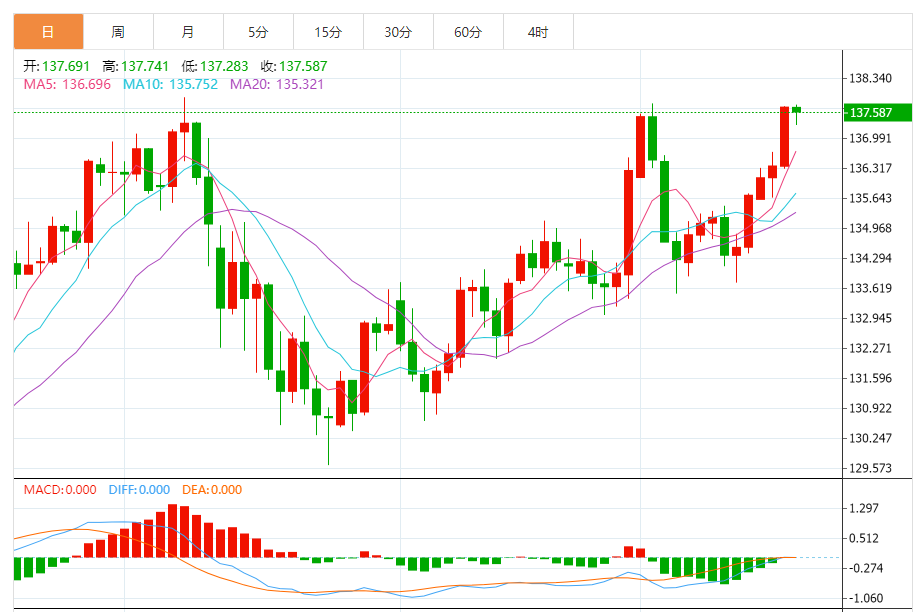
Task: Open the 5分 chart tab
Action: [258, 32]
